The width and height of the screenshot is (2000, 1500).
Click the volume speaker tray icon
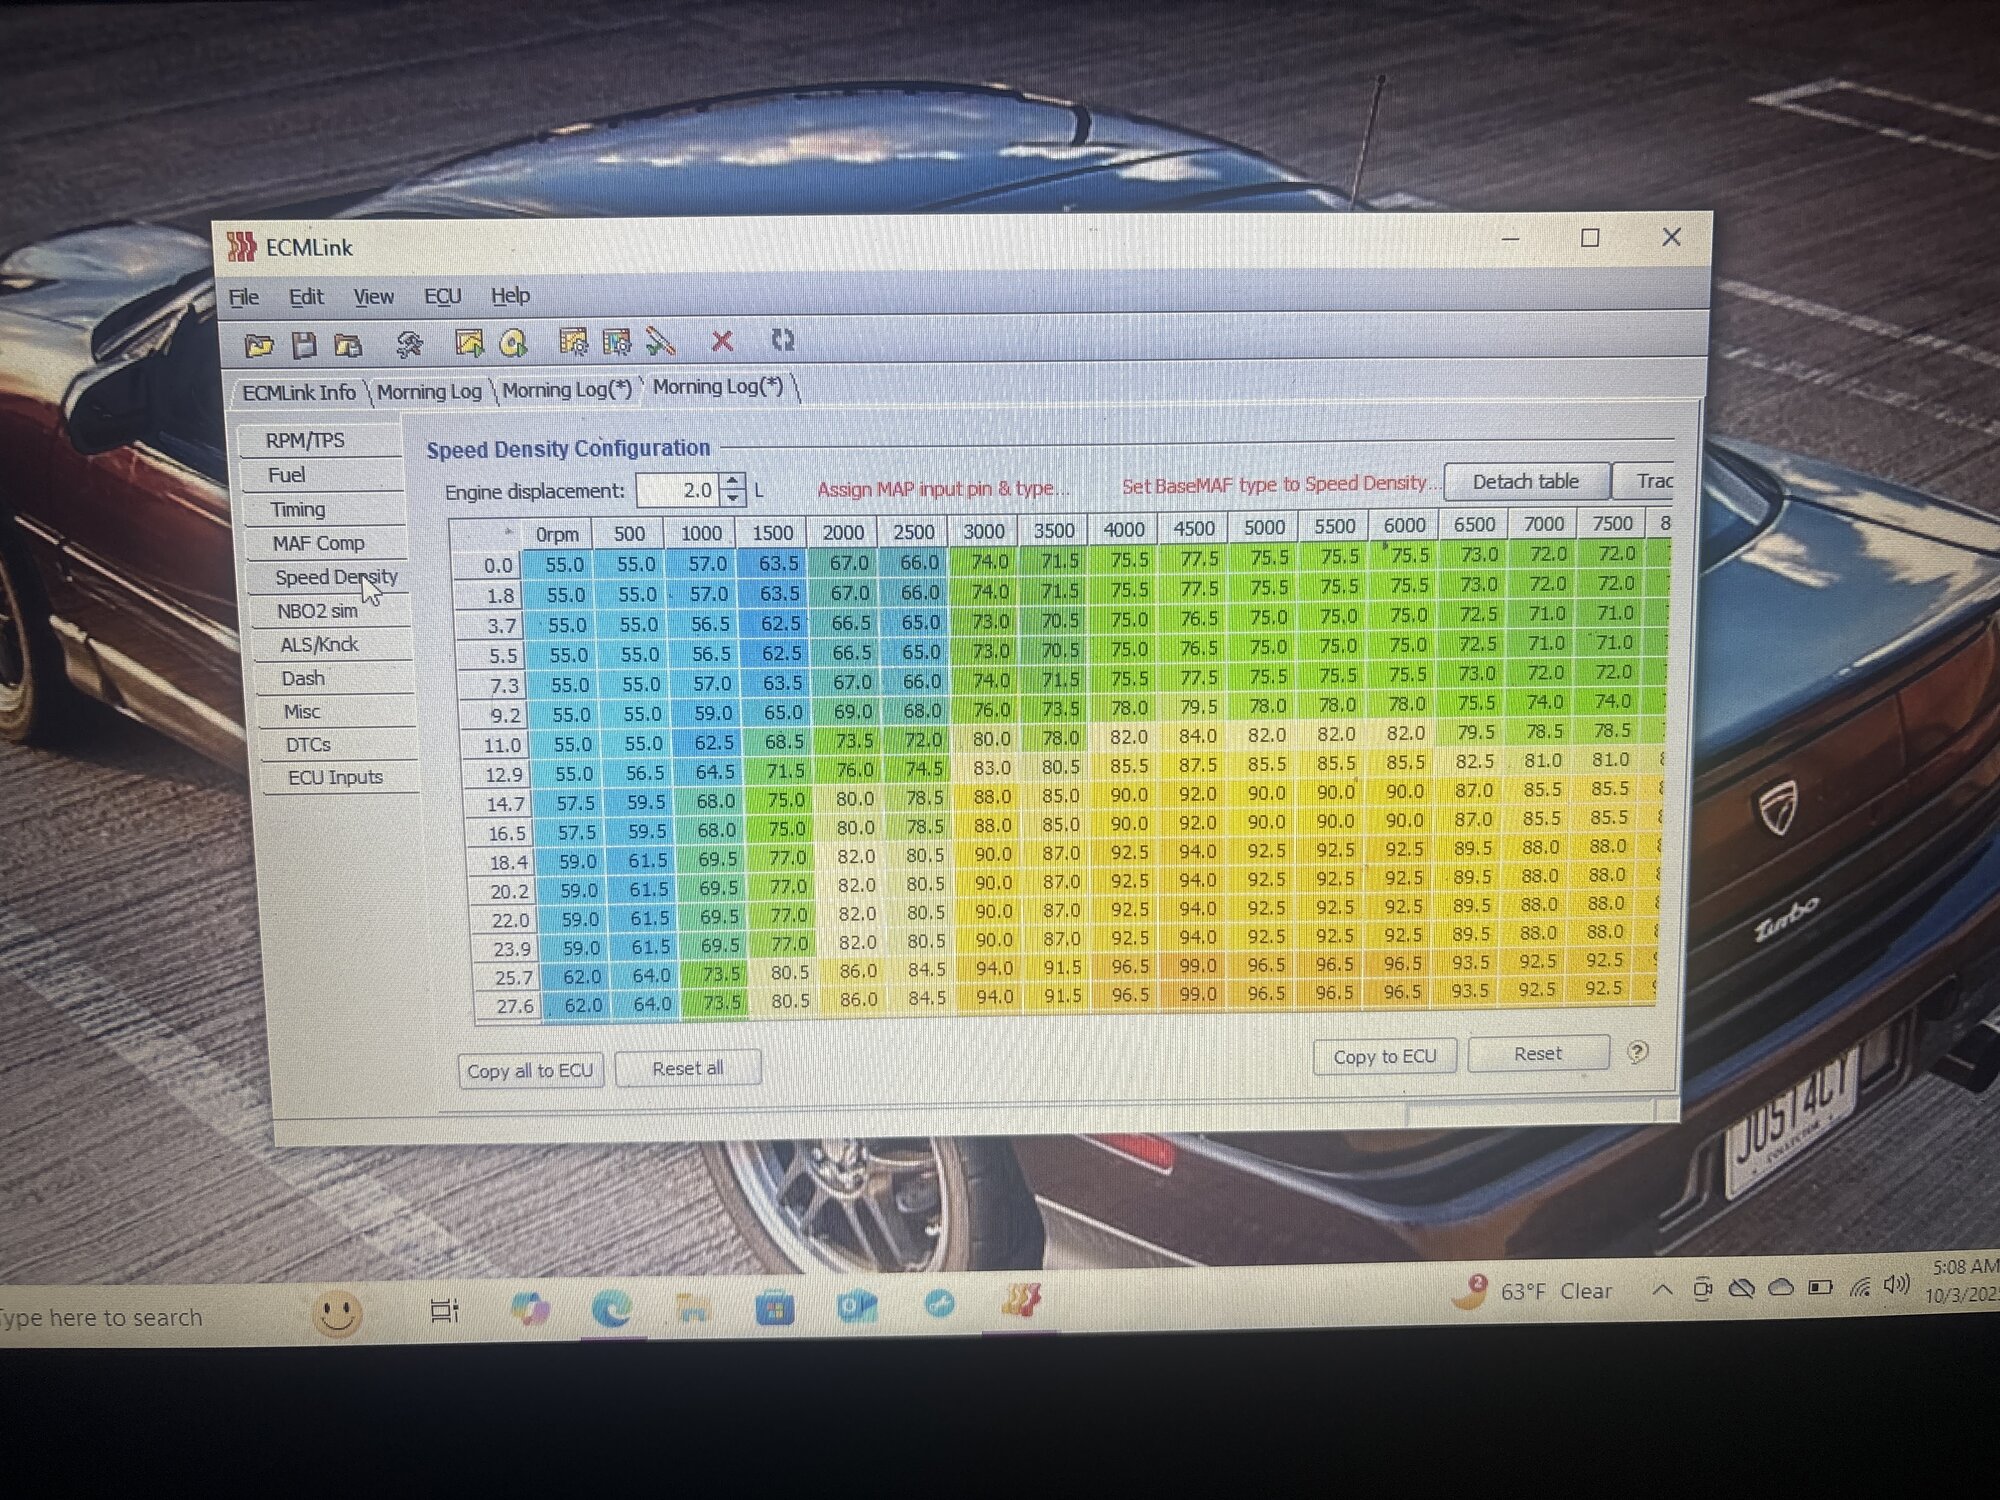[1895, 1284]
